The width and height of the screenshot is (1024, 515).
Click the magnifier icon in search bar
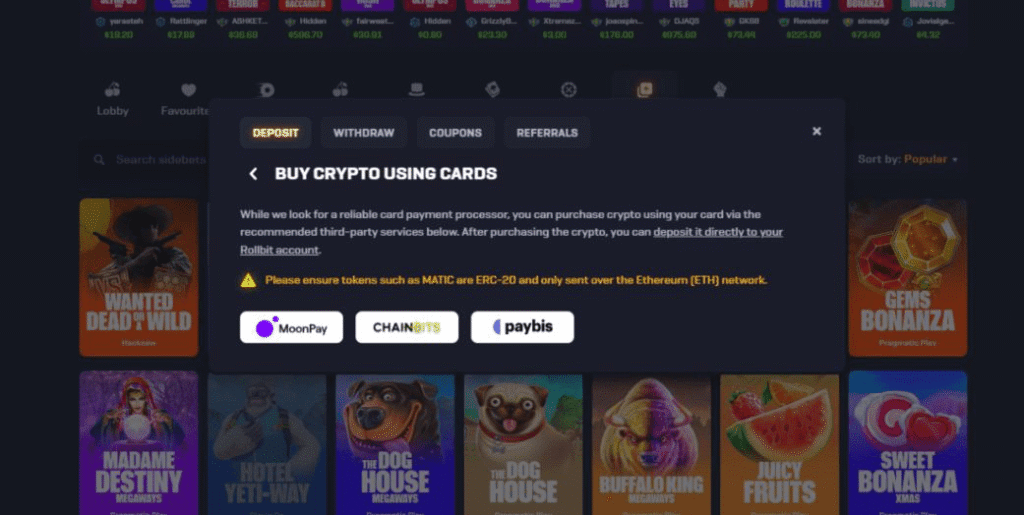click(99, 159)
